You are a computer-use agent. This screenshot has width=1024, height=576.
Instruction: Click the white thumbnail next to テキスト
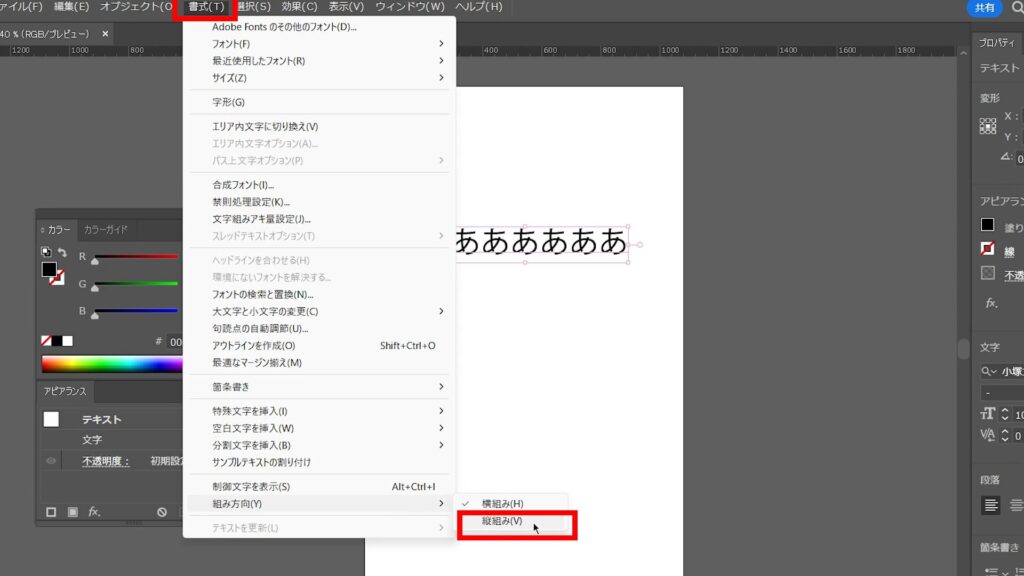pyautogui.click(x=51, y=419)
